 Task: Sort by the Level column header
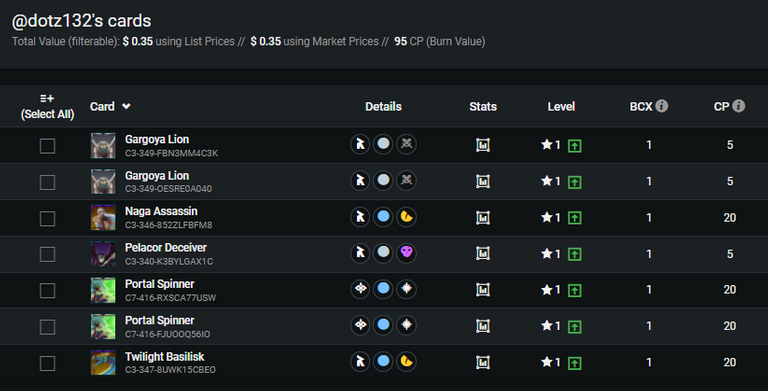tap(561, 106)
